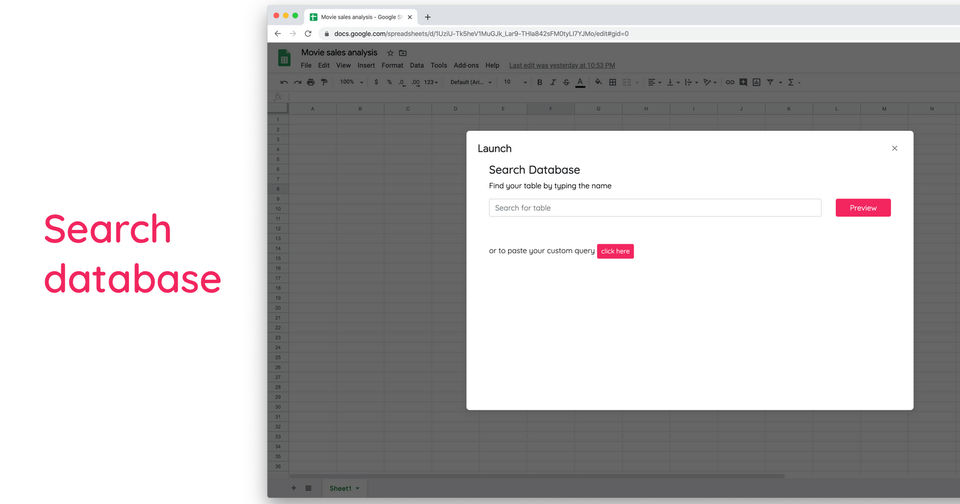Reload the page with the refresh icon
Image resolution: width=960 pixels, height=504 pixels.
pyautogui.click(x=308, y=34)
